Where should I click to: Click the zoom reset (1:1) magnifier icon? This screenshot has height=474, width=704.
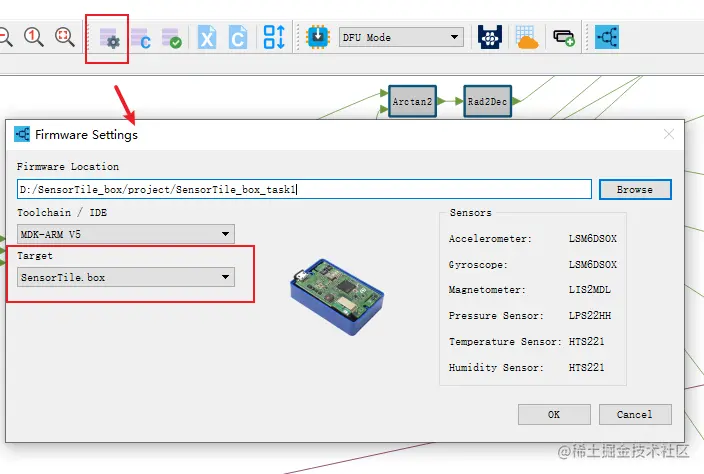[34, 37]
